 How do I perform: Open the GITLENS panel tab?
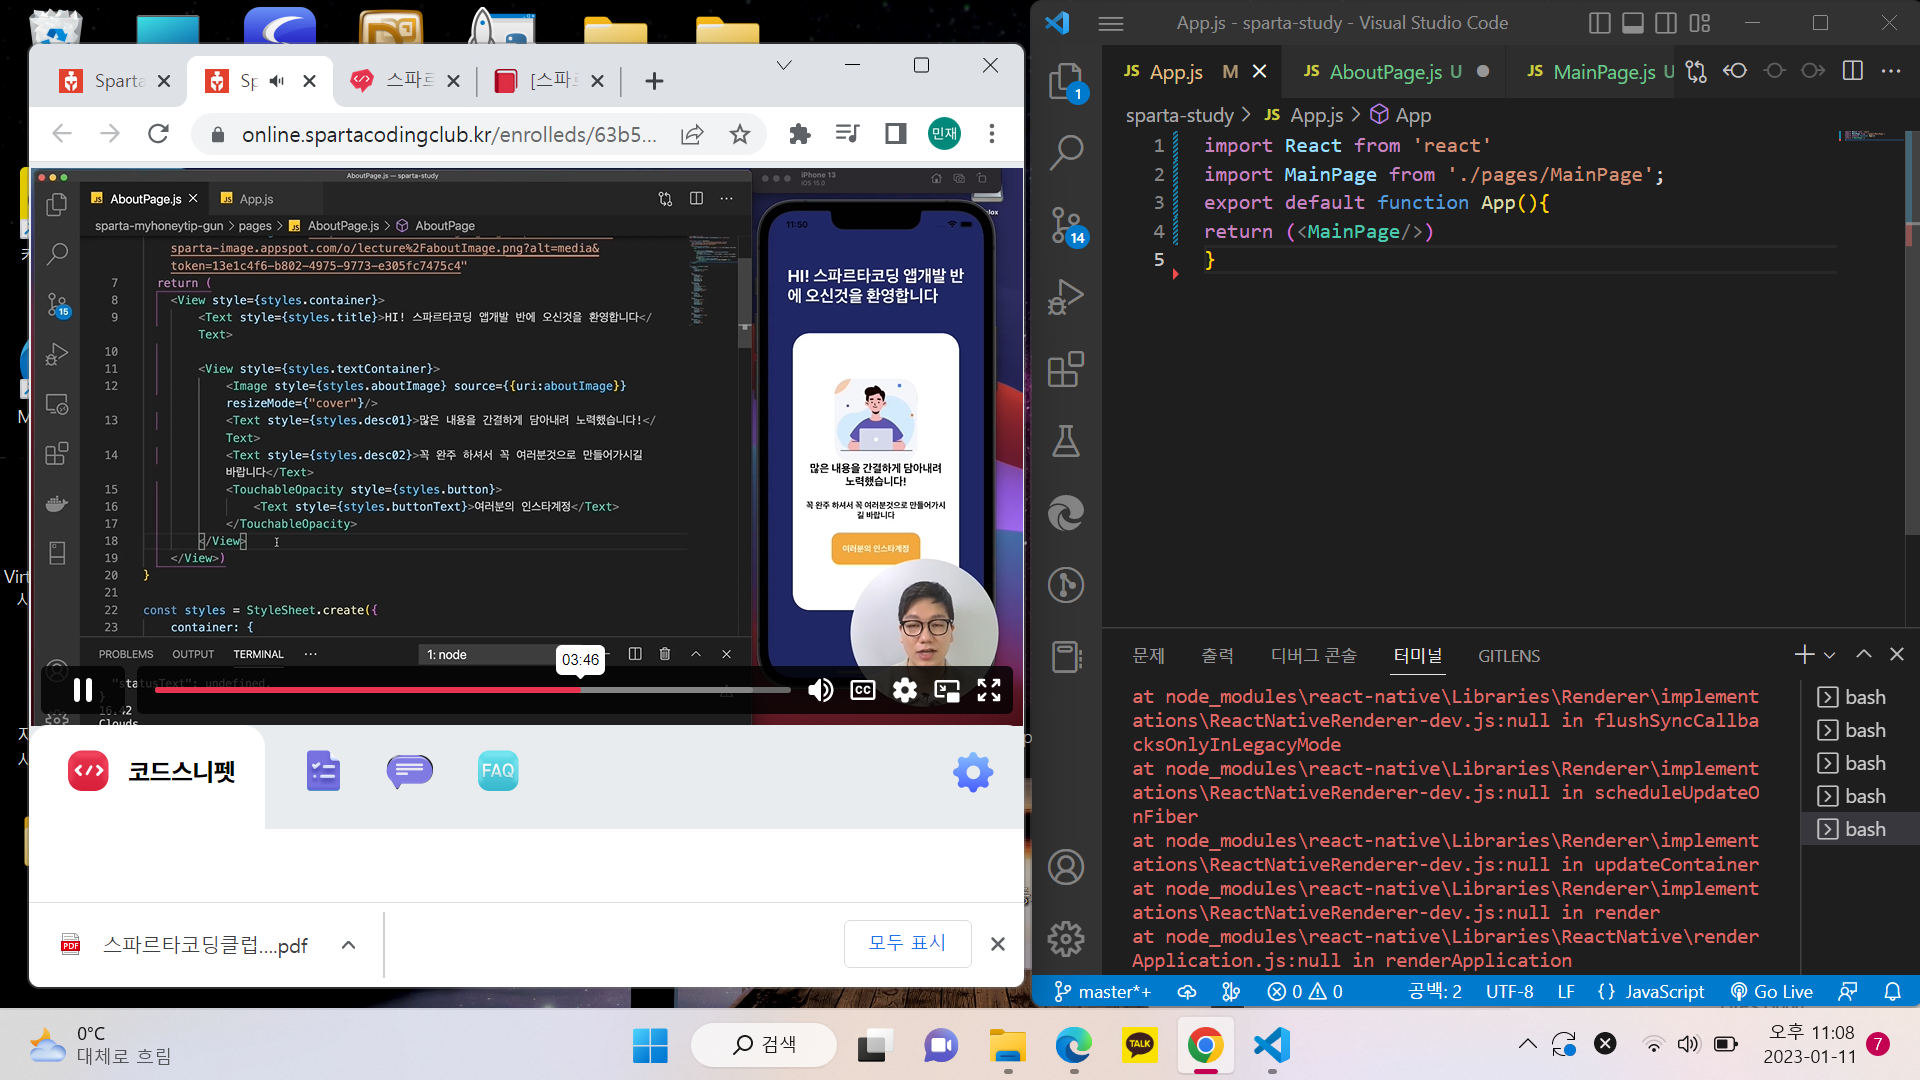tap(1509, 656)
